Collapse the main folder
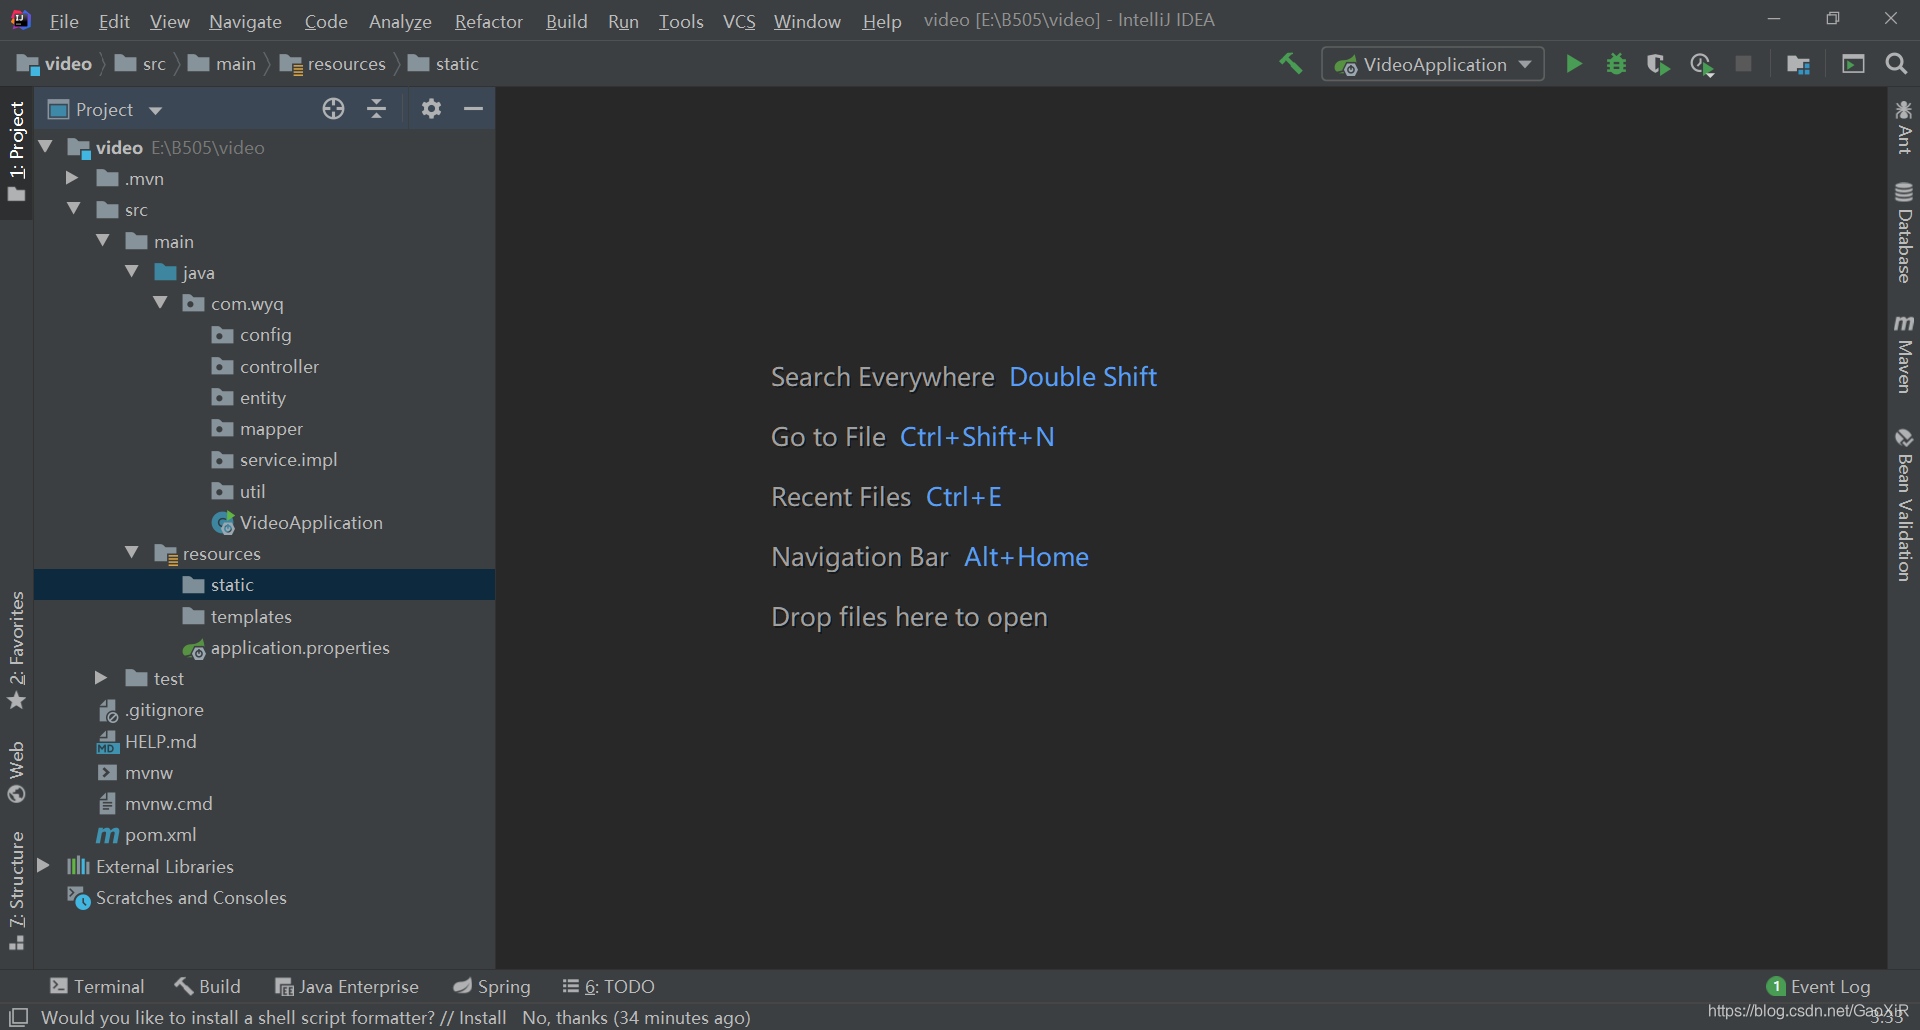Image resolution: width=1920 pixels, height=1030 pixels. point(103,241)
